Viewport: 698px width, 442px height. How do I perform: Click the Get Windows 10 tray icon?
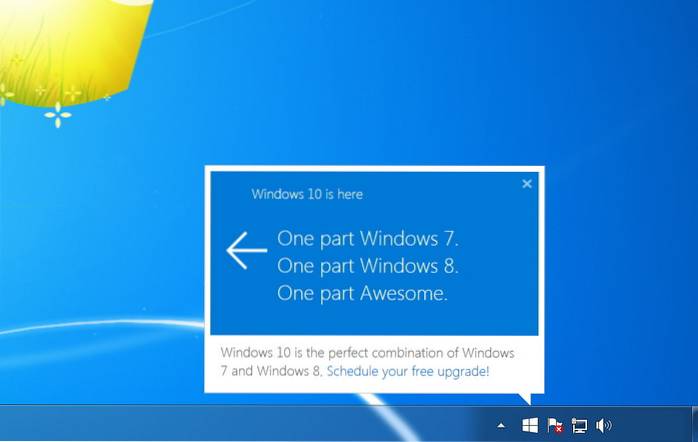coord(530,425)
